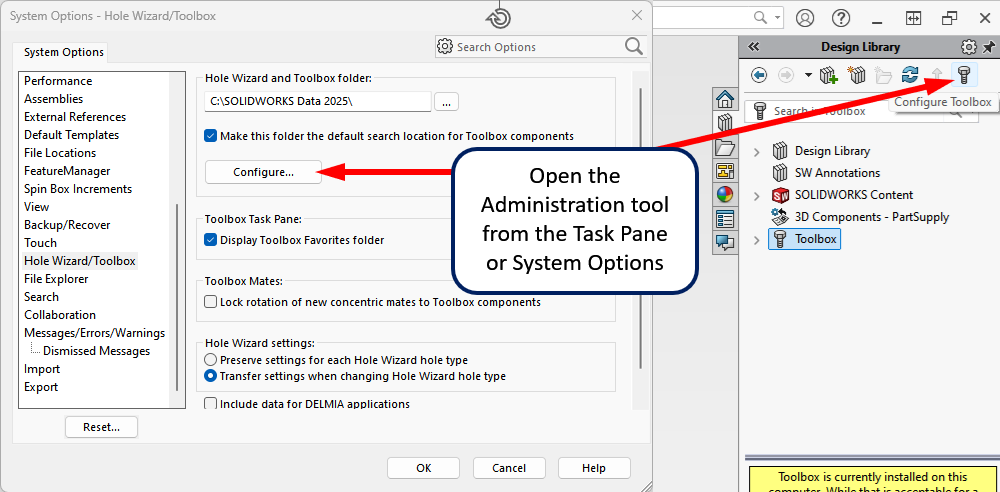This screenshot has height=492, width=1000.
Task: Open File Explorer tab in task pane
Action: [724, 147]
